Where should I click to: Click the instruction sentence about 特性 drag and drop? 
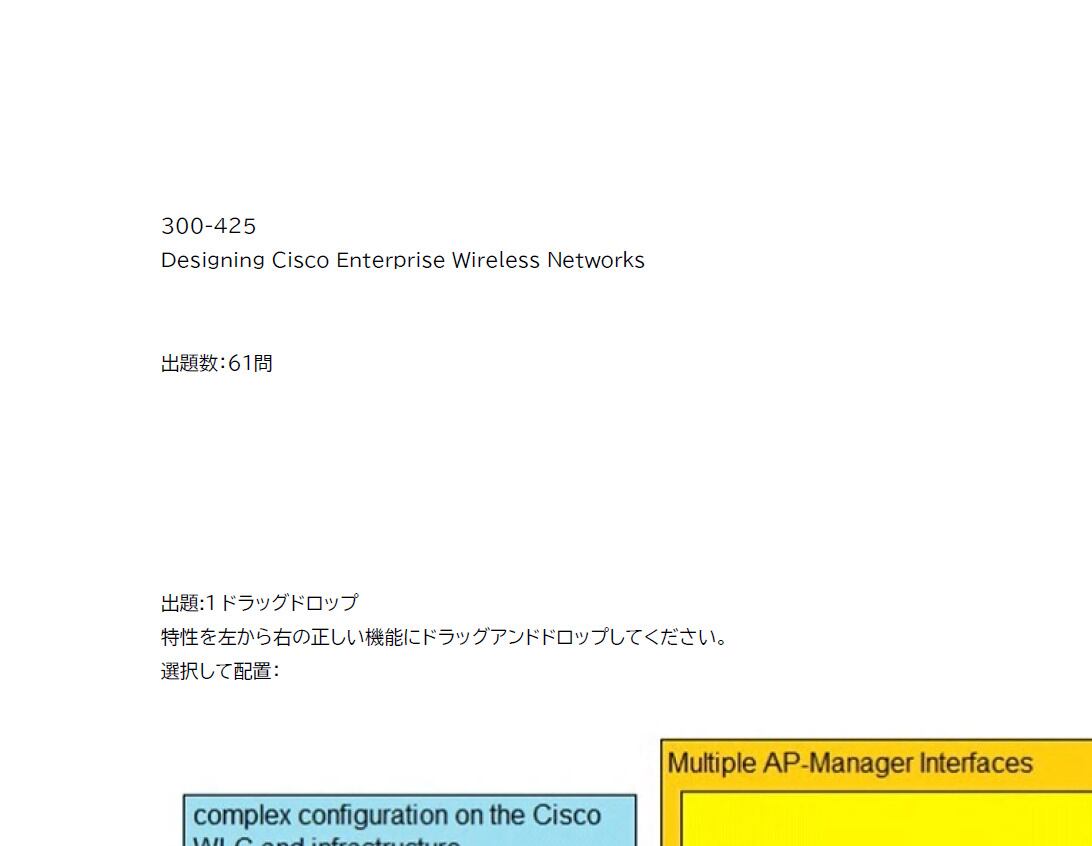pyautogui.click(x=444, y=636)
